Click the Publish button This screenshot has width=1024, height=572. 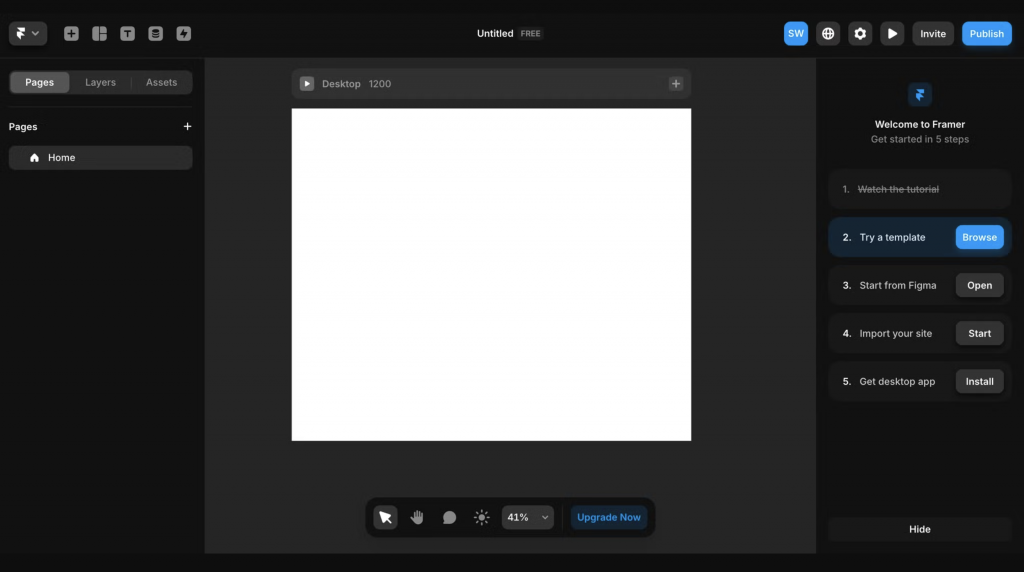986,33
